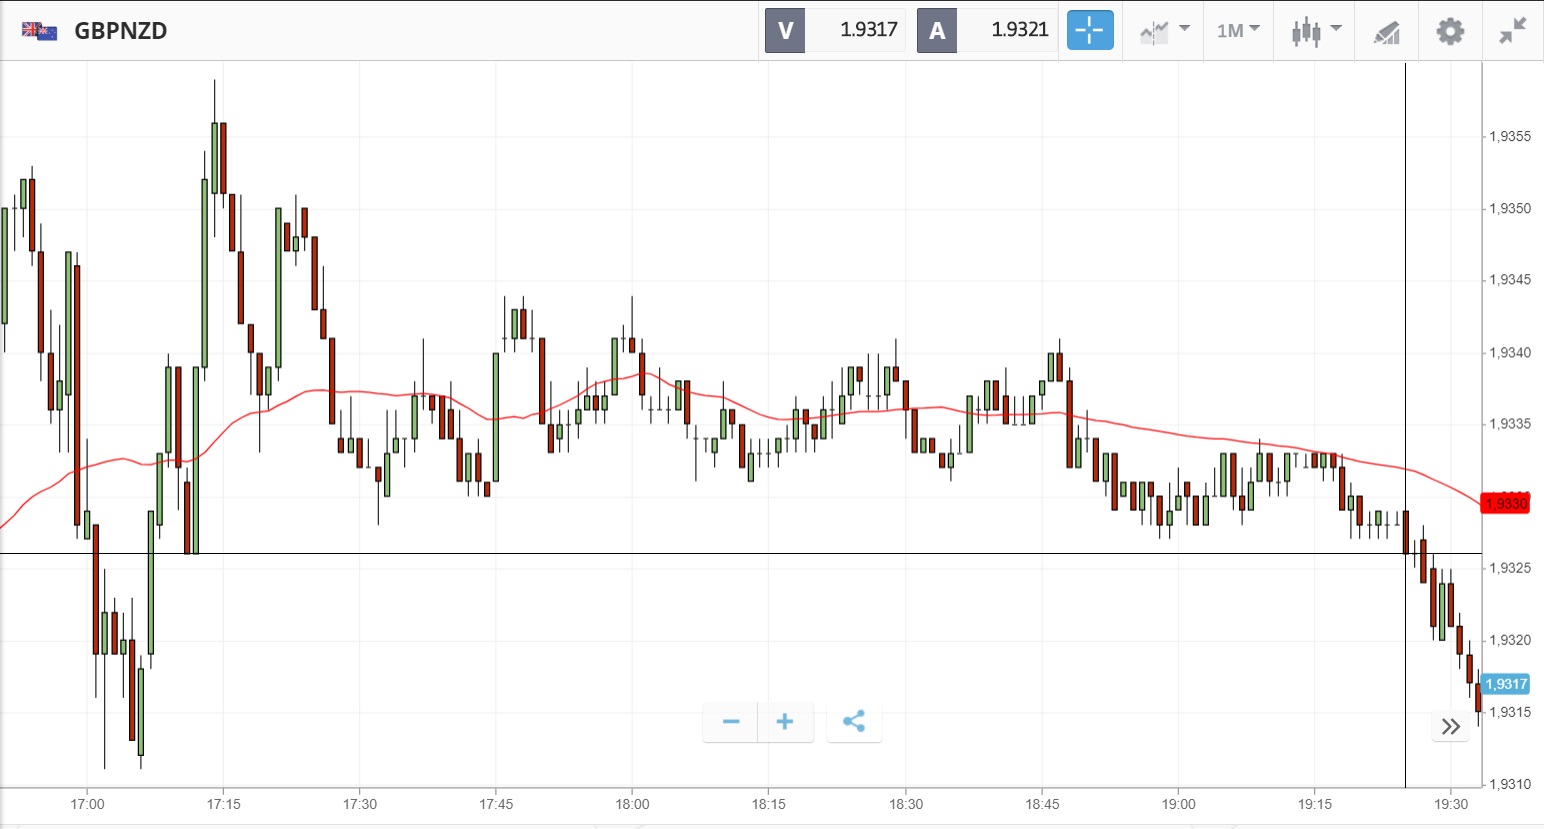1544x829 pixels.
Task: Click the 1,9310 price axis label
Action: (1510, 784)
